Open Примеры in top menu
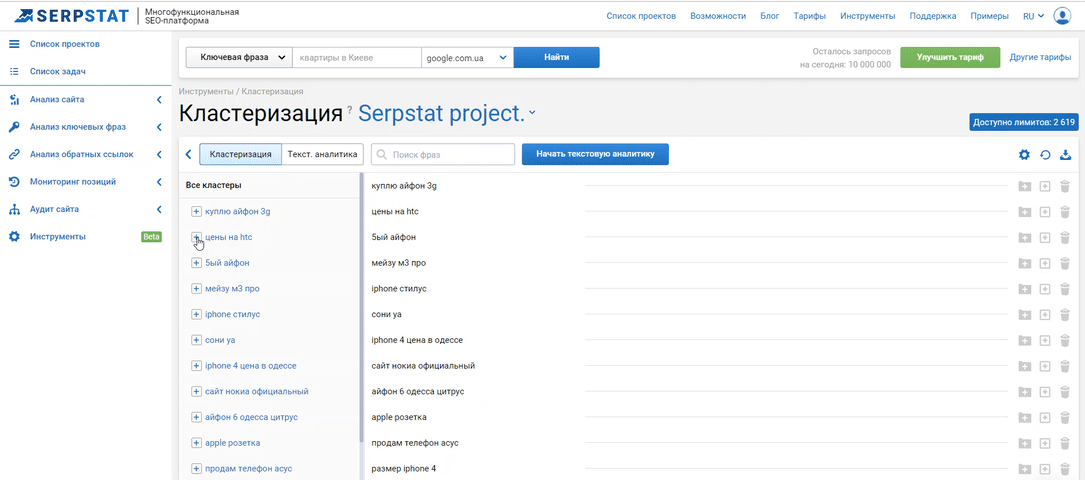 tap(990, 16)
